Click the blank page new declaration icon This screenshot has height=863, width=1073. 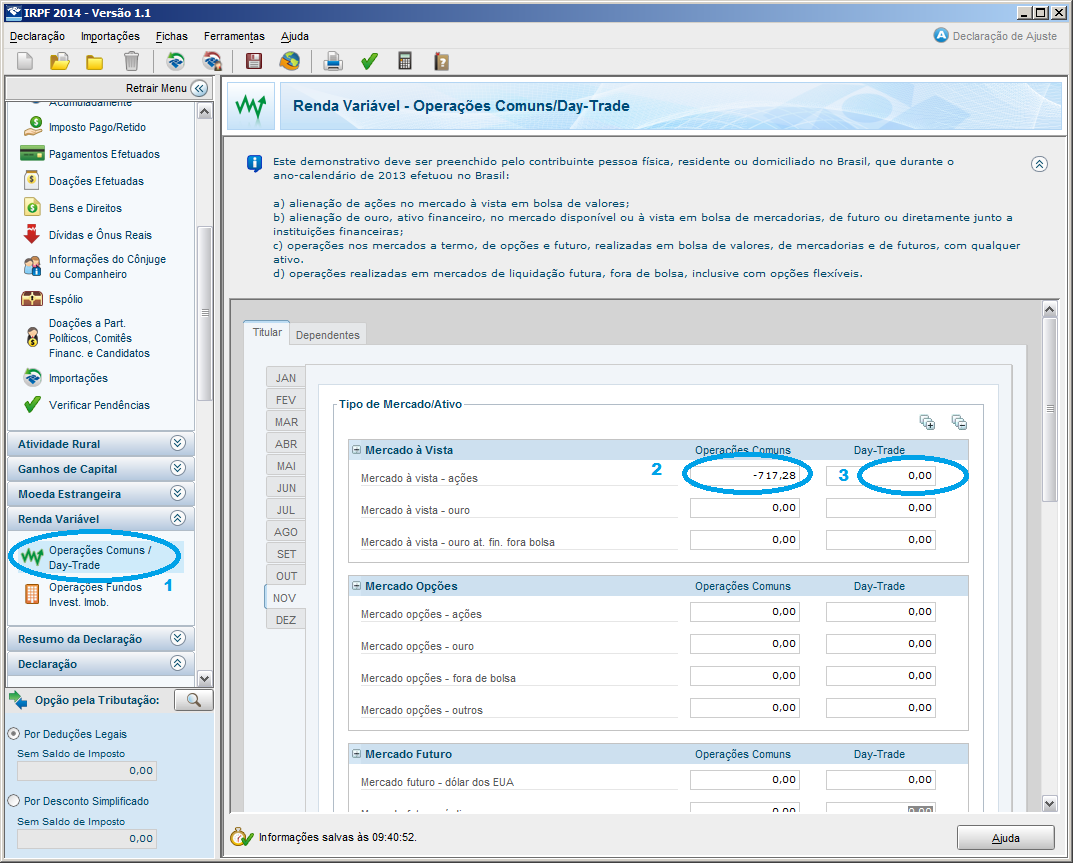pos(25,62)
